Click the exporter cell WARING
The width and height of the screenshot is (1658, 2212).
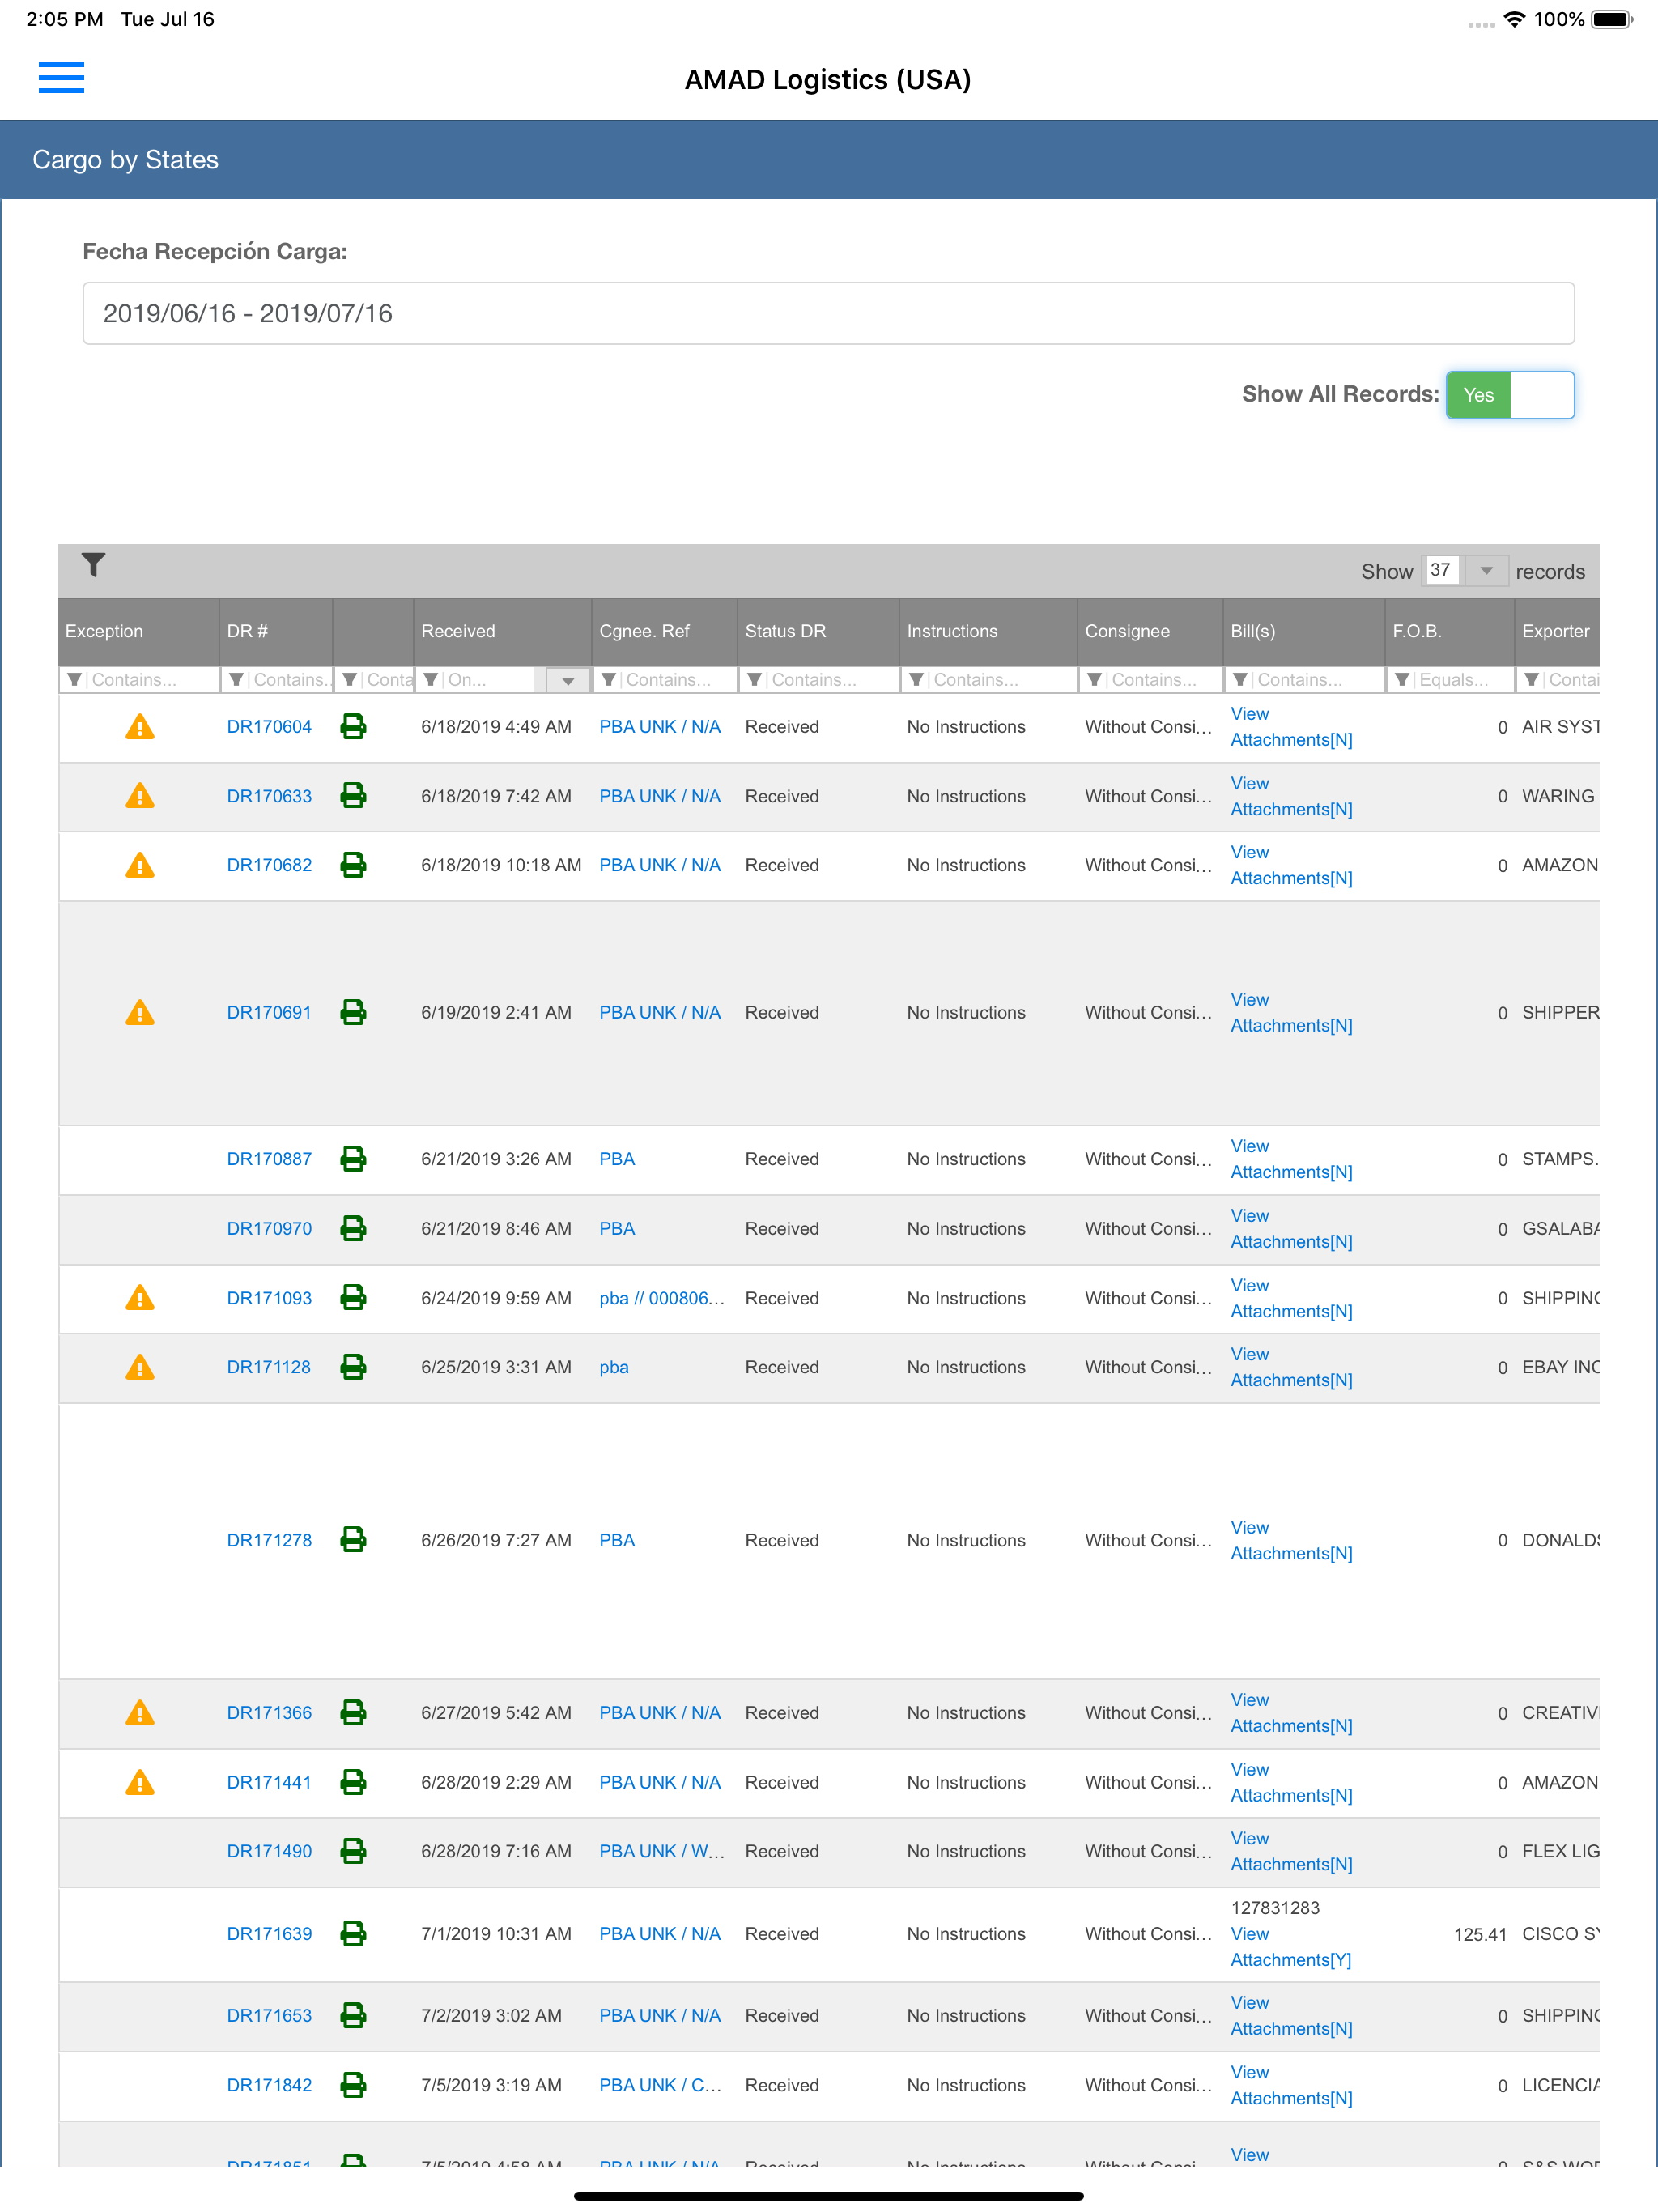coord(1558,796)
